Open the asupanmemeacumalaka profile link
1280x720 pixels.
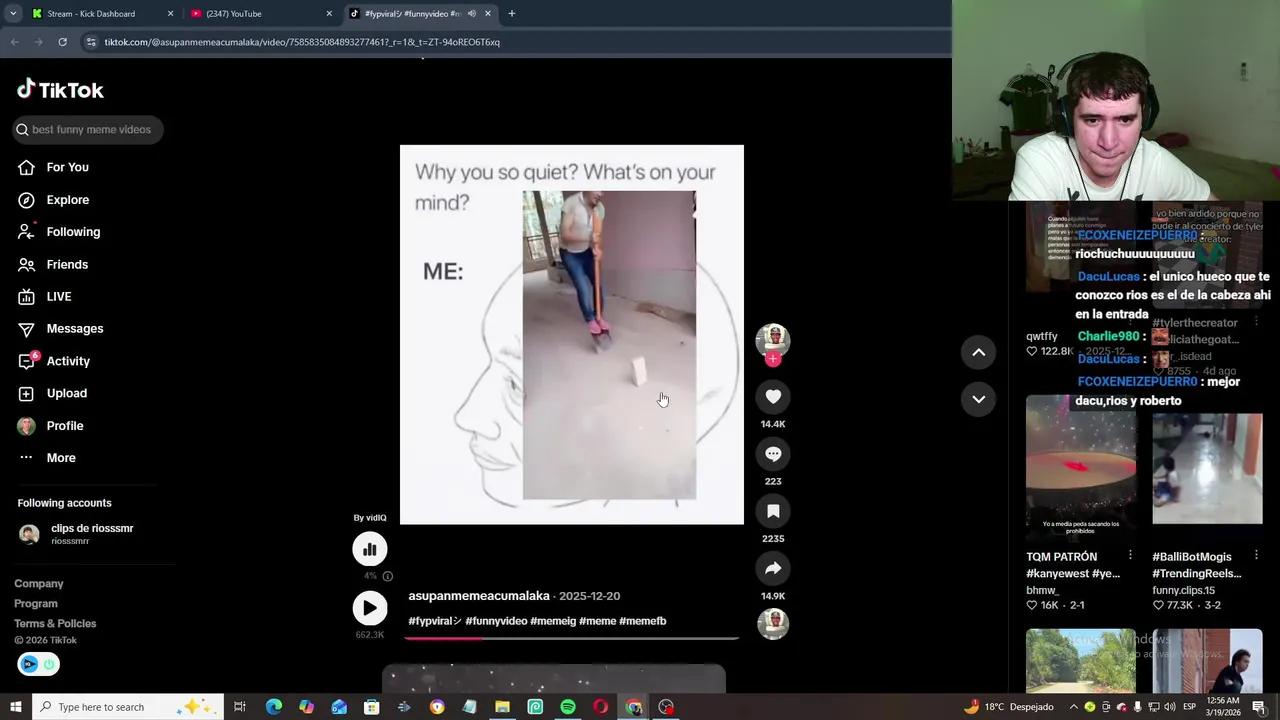[478, 595]
